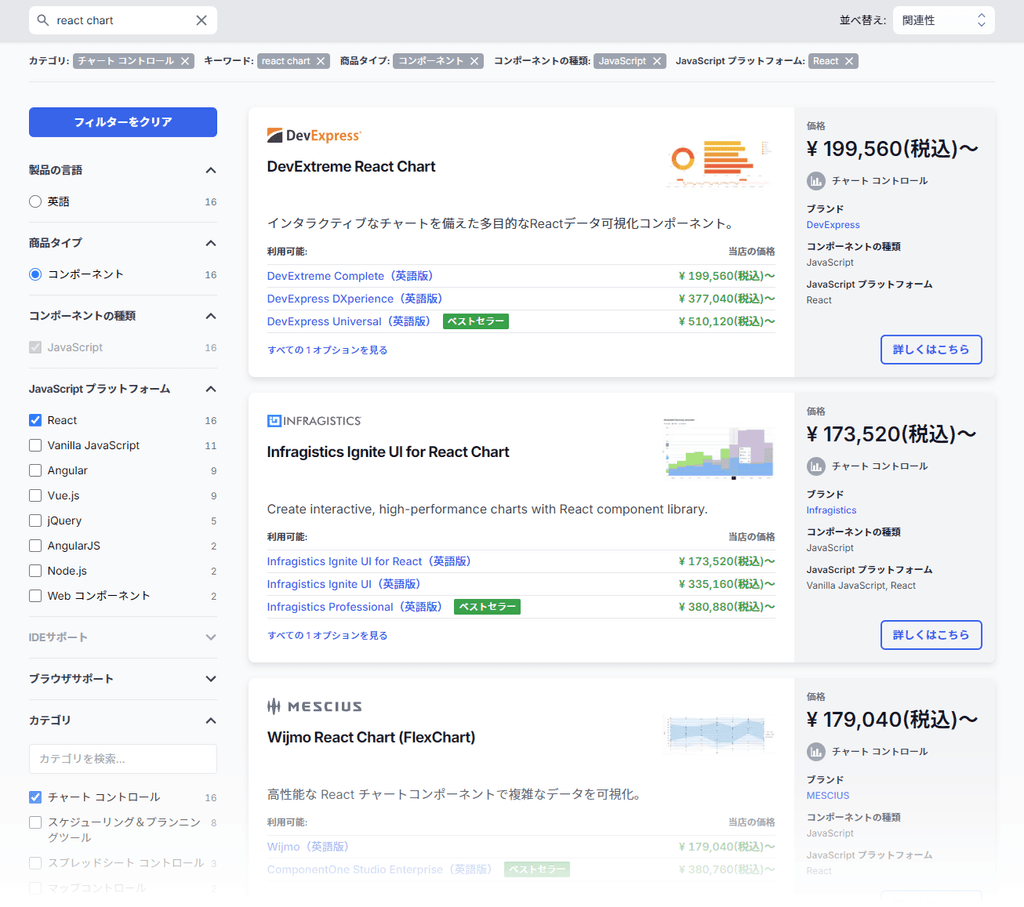
Task: Remove the React platform filter chip
Action: (849, 61)
